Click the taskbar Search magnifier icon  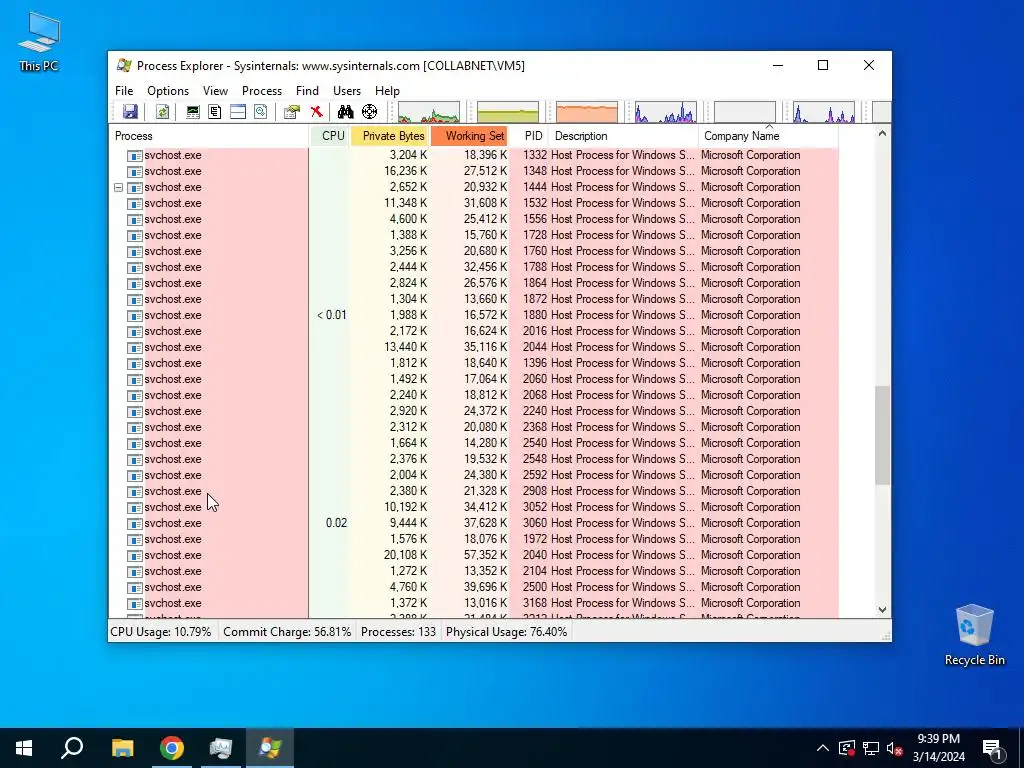click(x=72, y=748)
